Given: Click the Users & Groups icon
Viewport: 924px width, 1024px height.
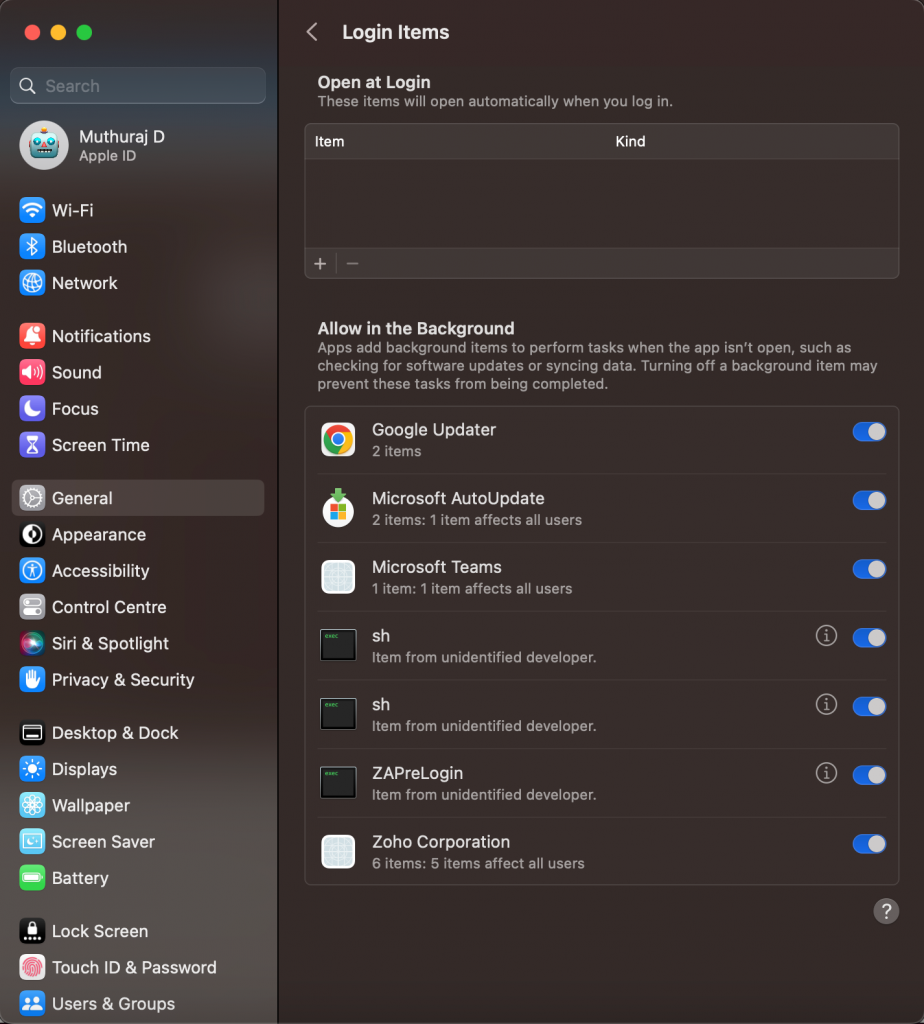Looking at the screenshot, I should tap(32, 1004).
